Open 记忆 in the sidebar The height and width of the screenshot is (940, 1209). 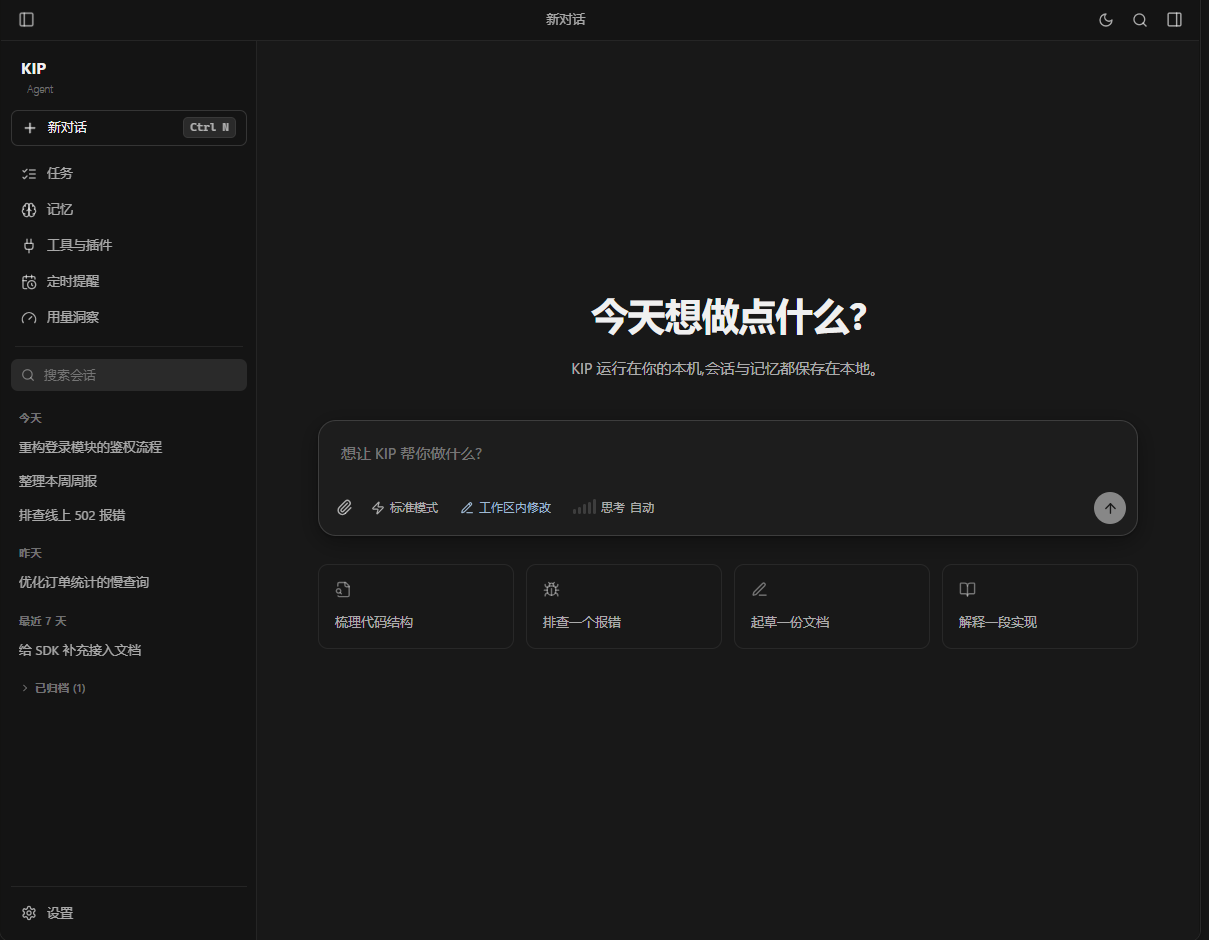[129, 210]
